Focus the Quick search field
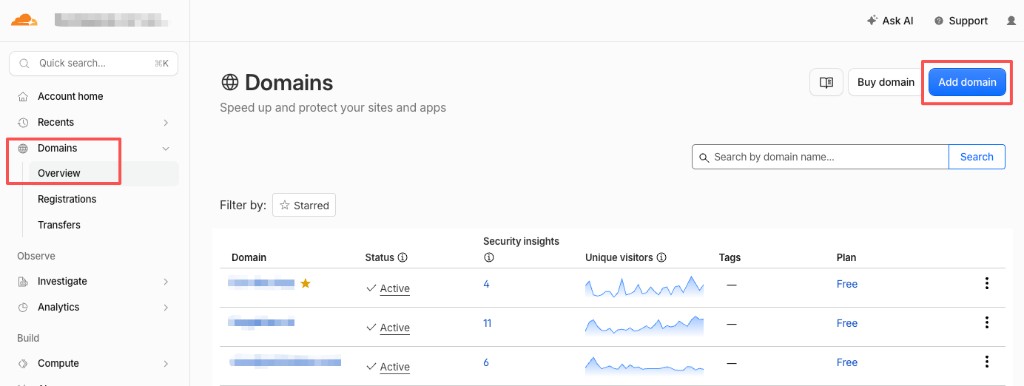The width and height of the screenshot is (1024, 386). pos(93,63)
